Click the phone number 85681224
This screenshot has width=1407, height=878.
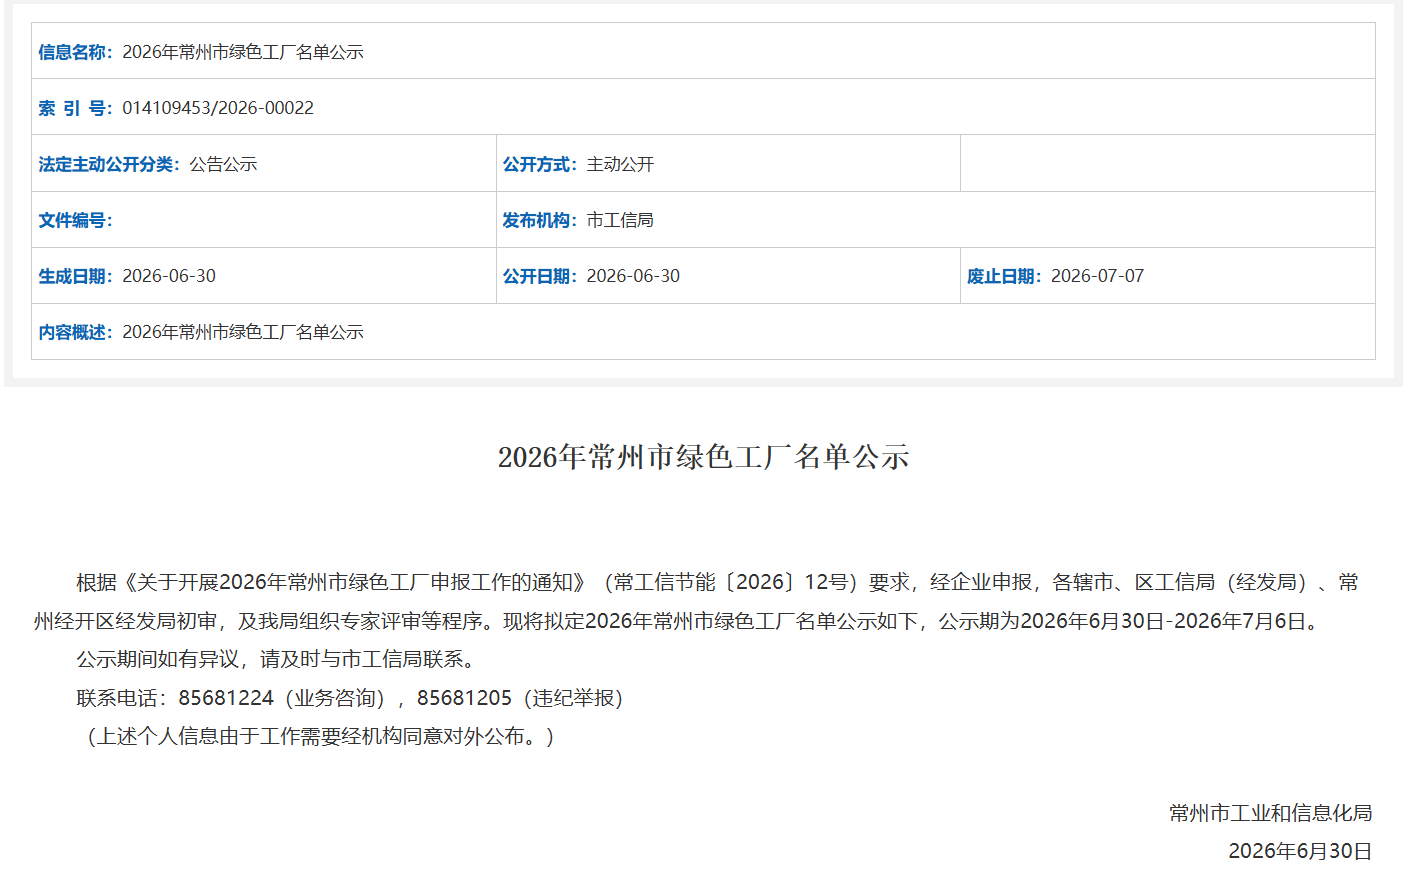226,698
